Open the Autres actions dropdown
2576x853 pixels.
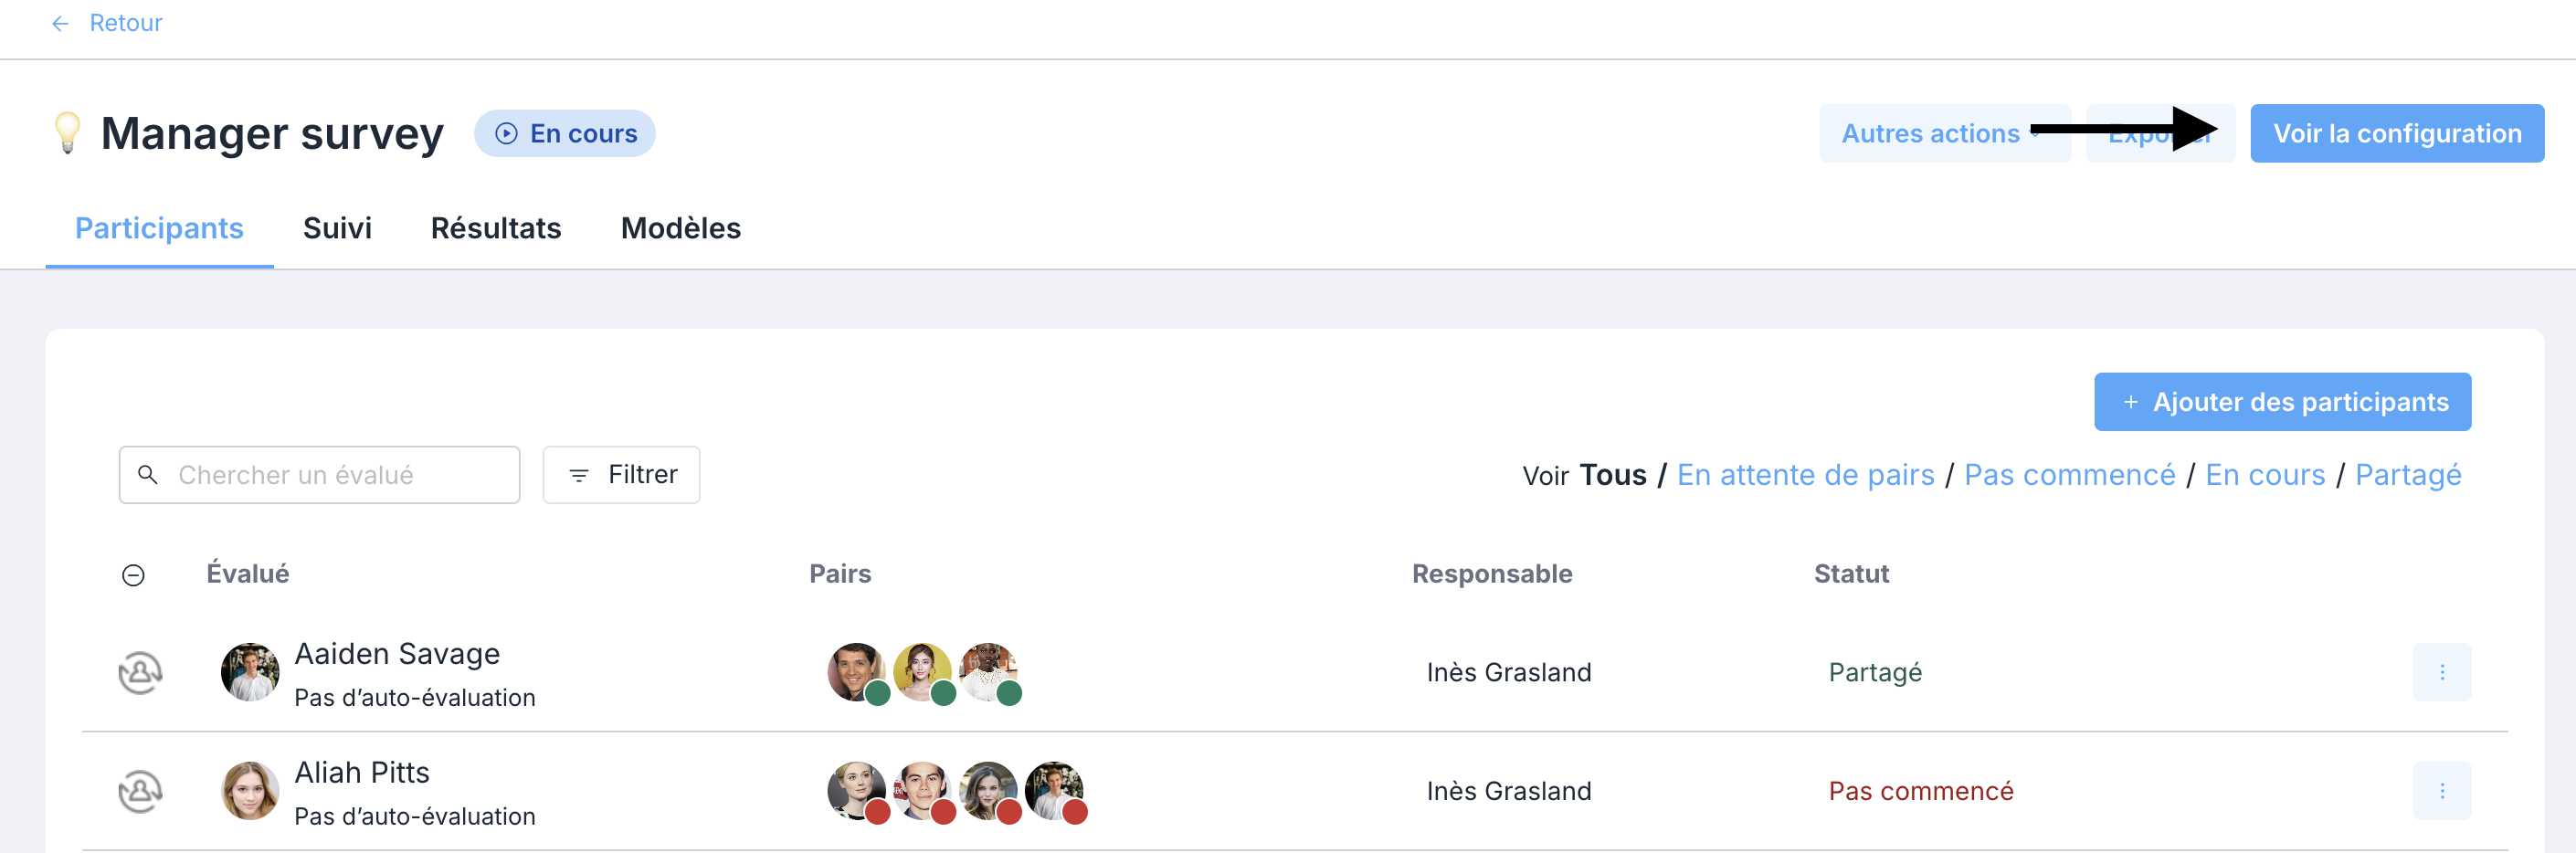(x=1944, y=133)
